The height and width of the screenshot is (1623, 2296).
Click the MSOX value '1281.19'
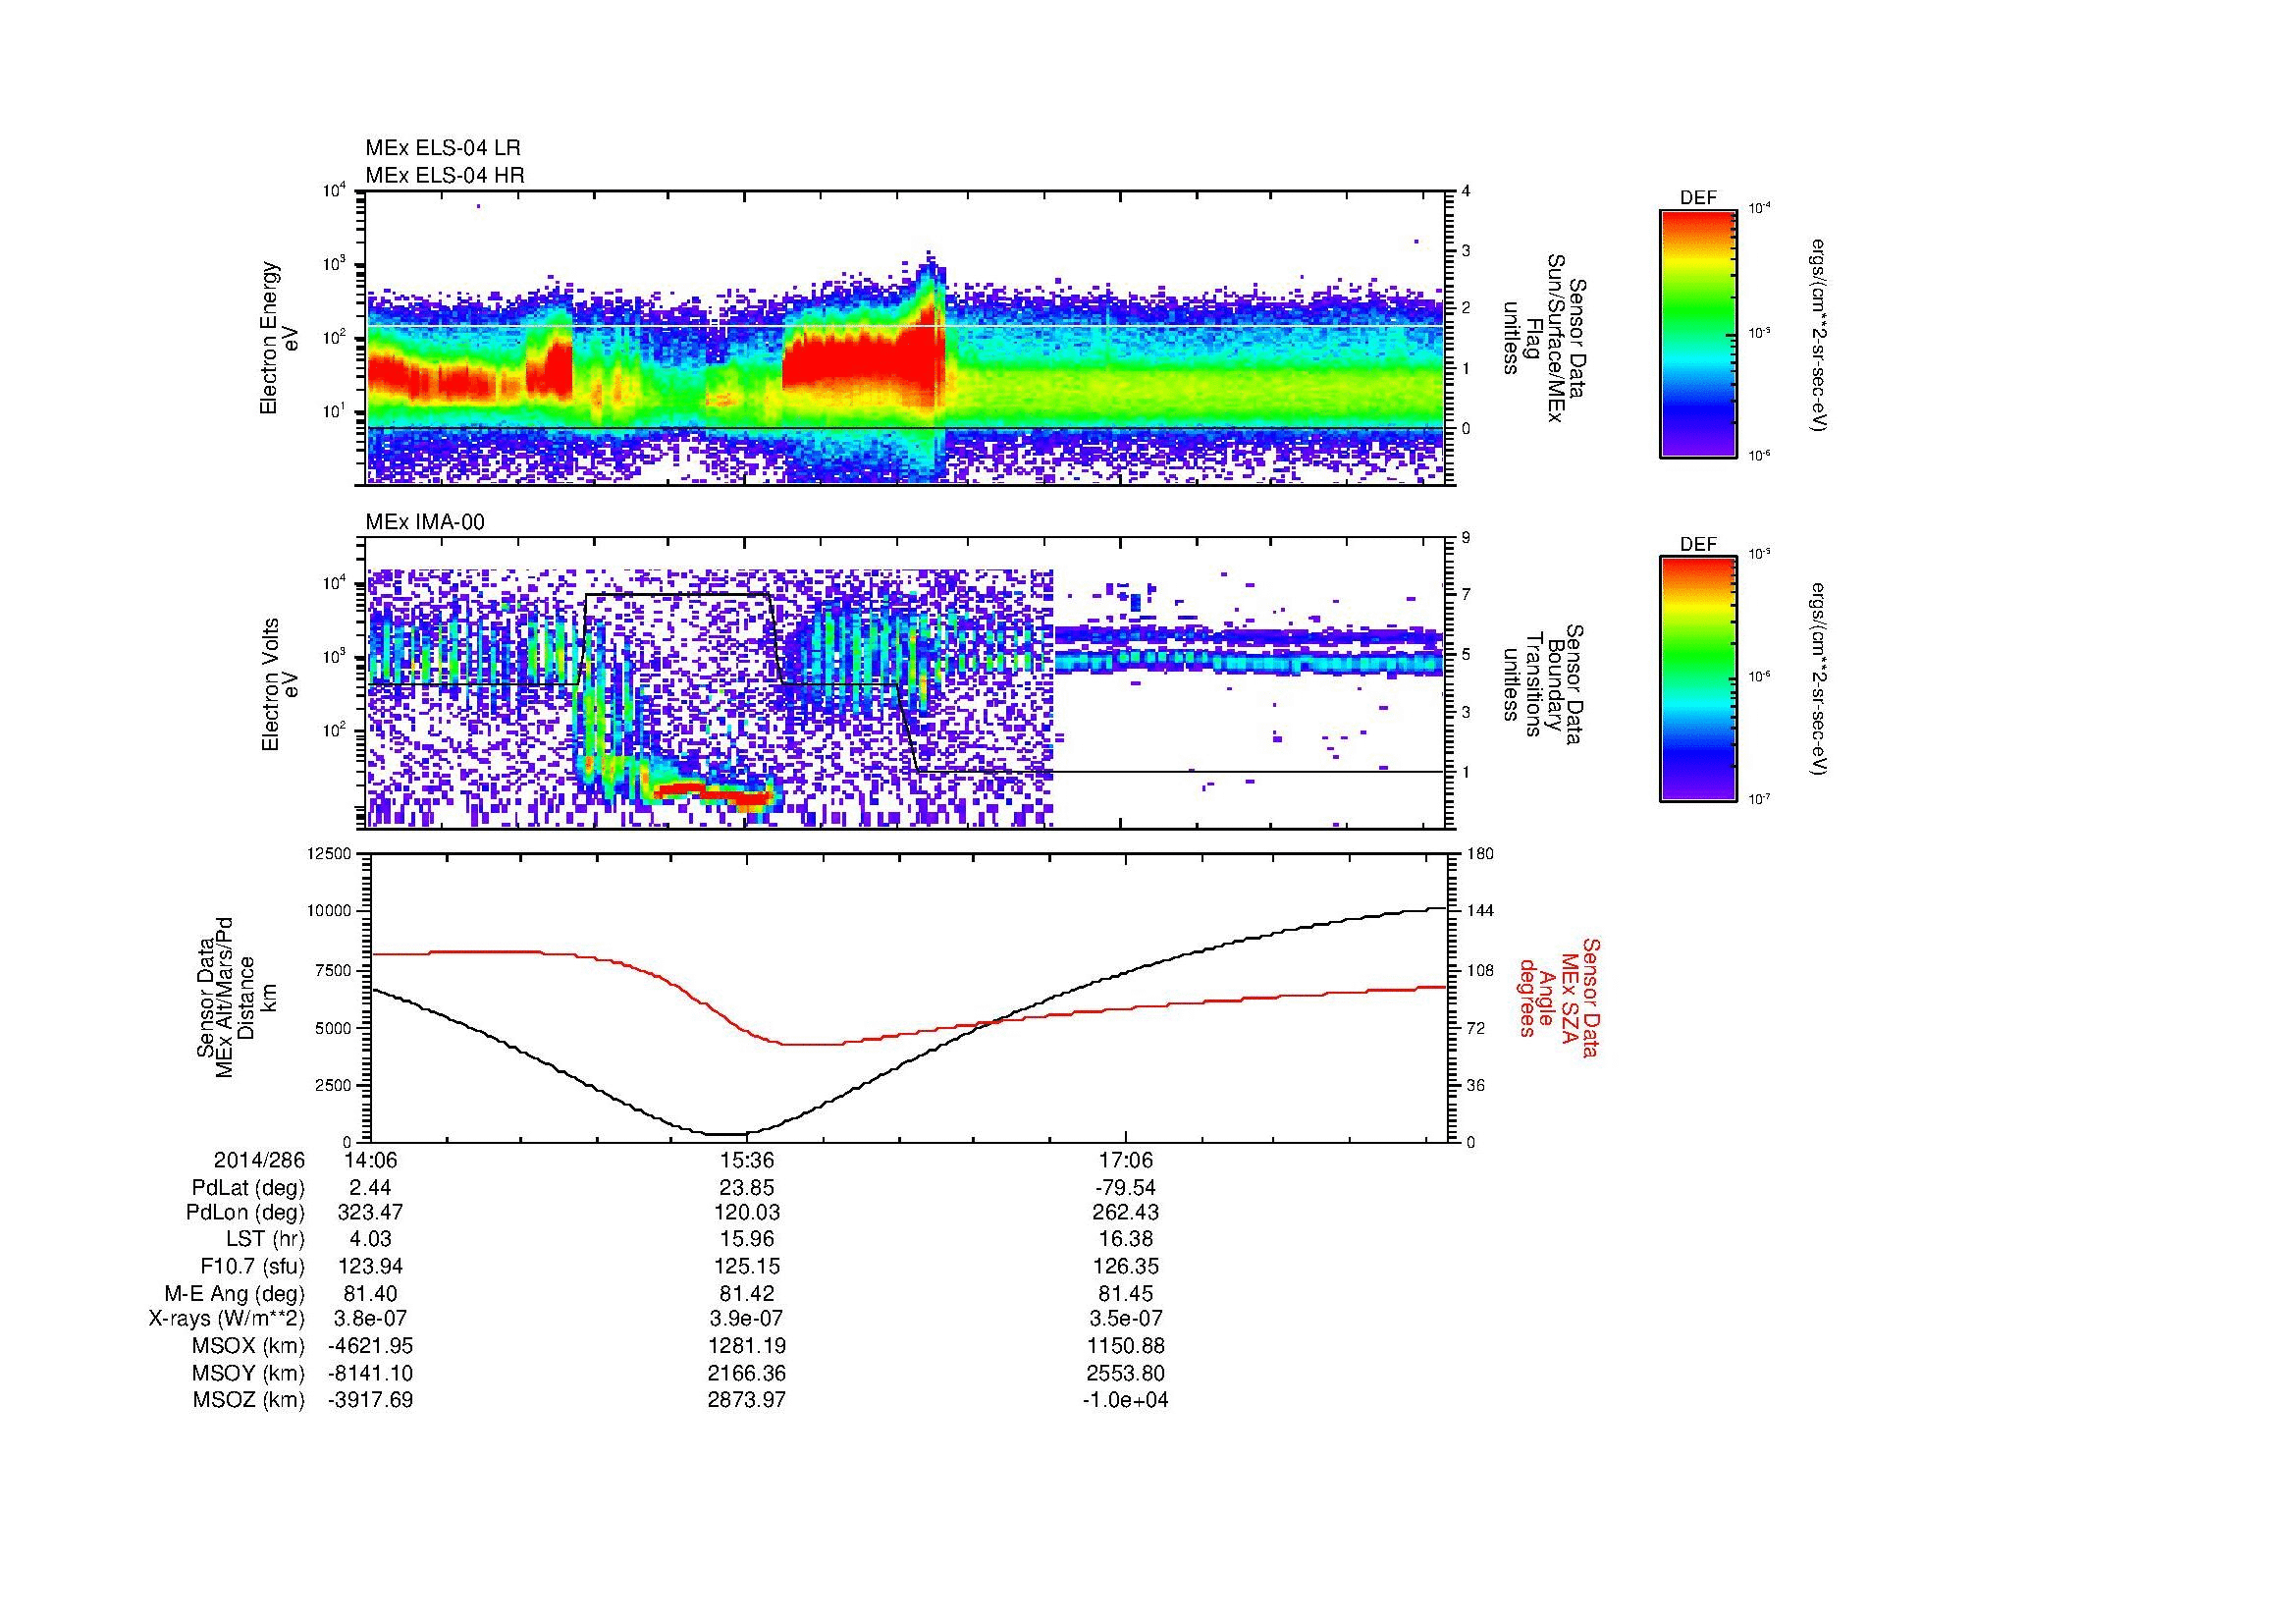coord(747,1347)
